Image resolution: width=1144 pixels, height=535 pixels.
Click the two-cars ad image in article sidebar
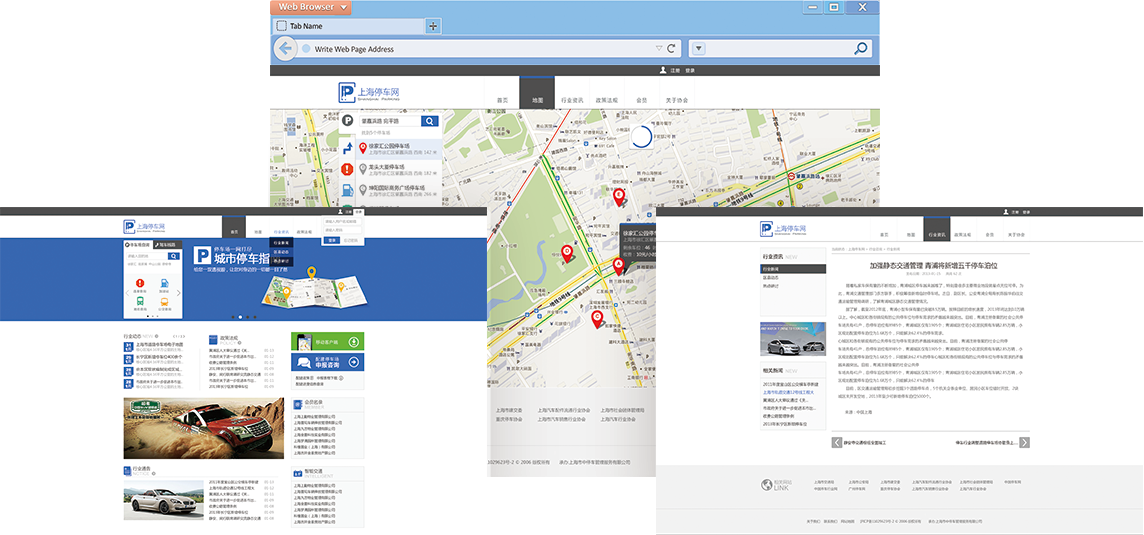pos(793,339)
